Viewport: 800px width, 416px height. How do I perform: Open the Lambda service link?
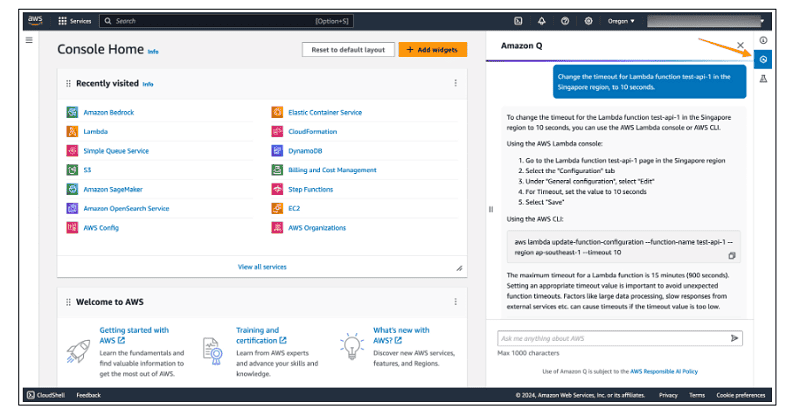click(x=95, y=132)
